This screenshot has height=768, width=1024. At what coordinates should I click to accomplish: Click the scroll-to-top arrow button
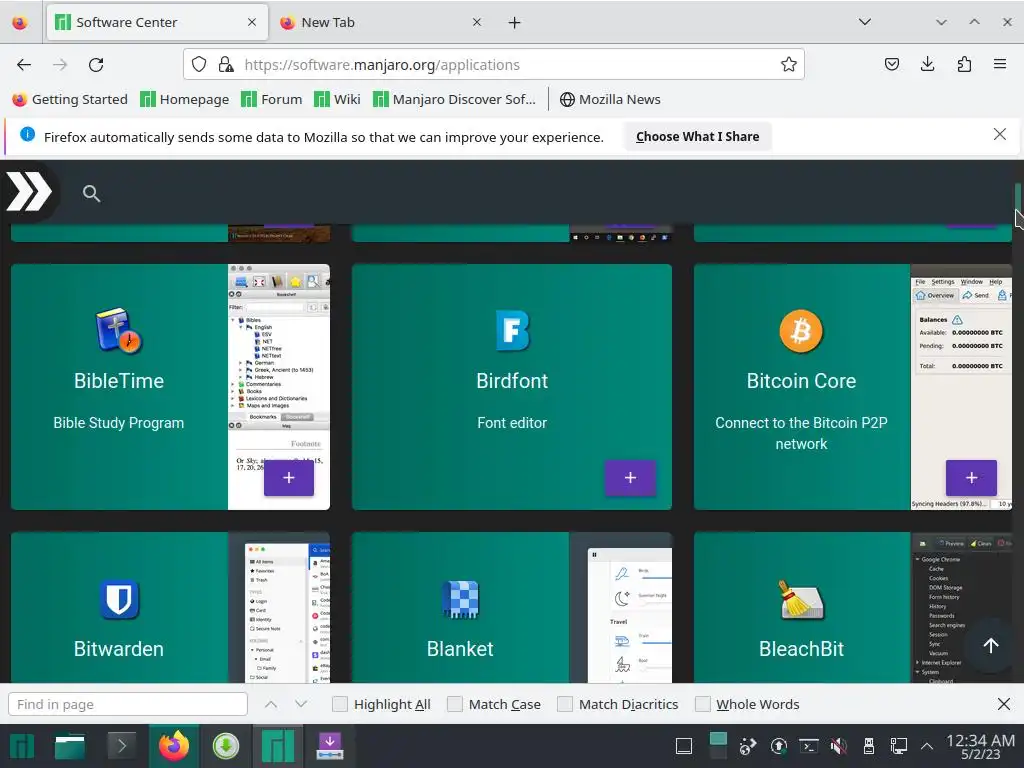pos(991,646)
